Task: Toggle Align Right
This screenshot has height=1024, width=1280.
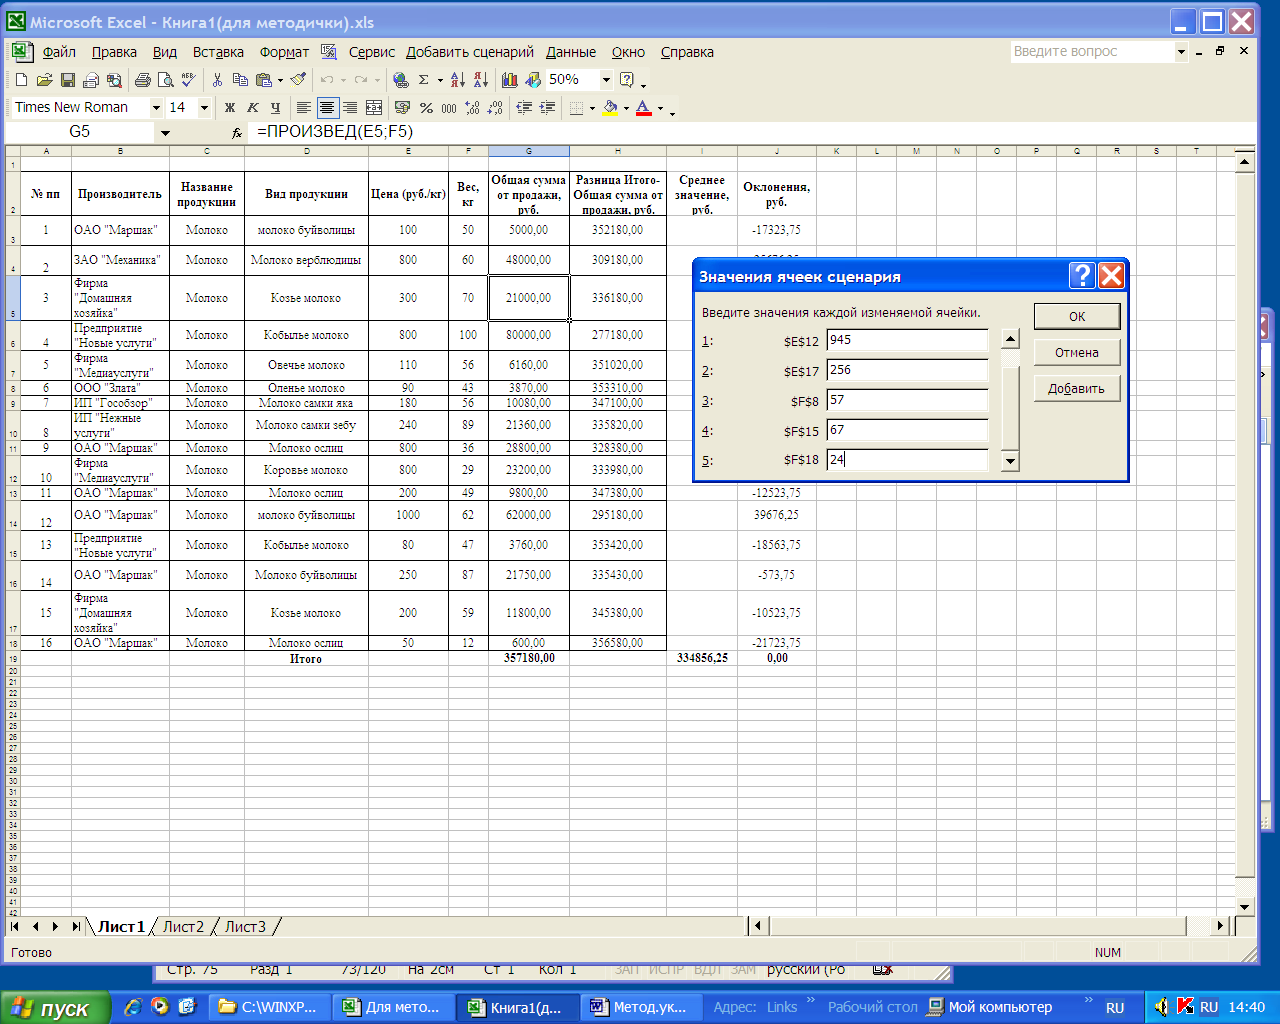Action: [x=350, y=108]
